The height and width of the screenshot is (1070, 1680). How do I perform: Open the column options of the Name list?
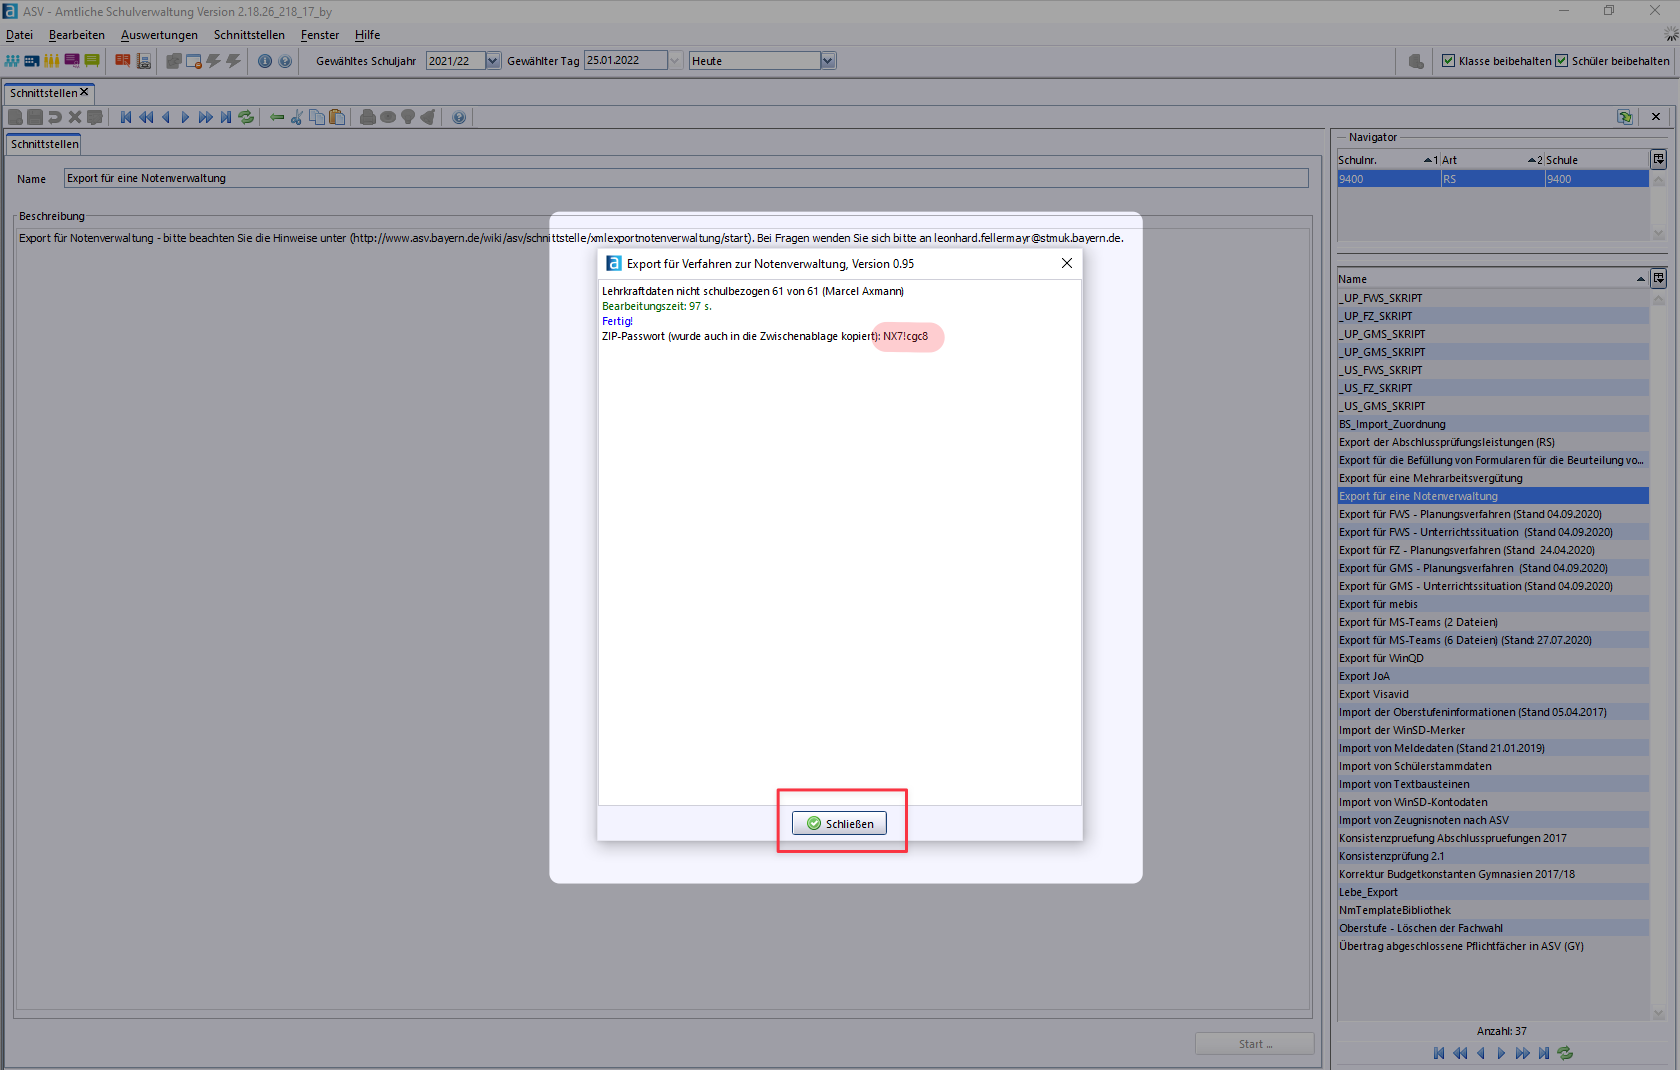tap(1658, 278)
